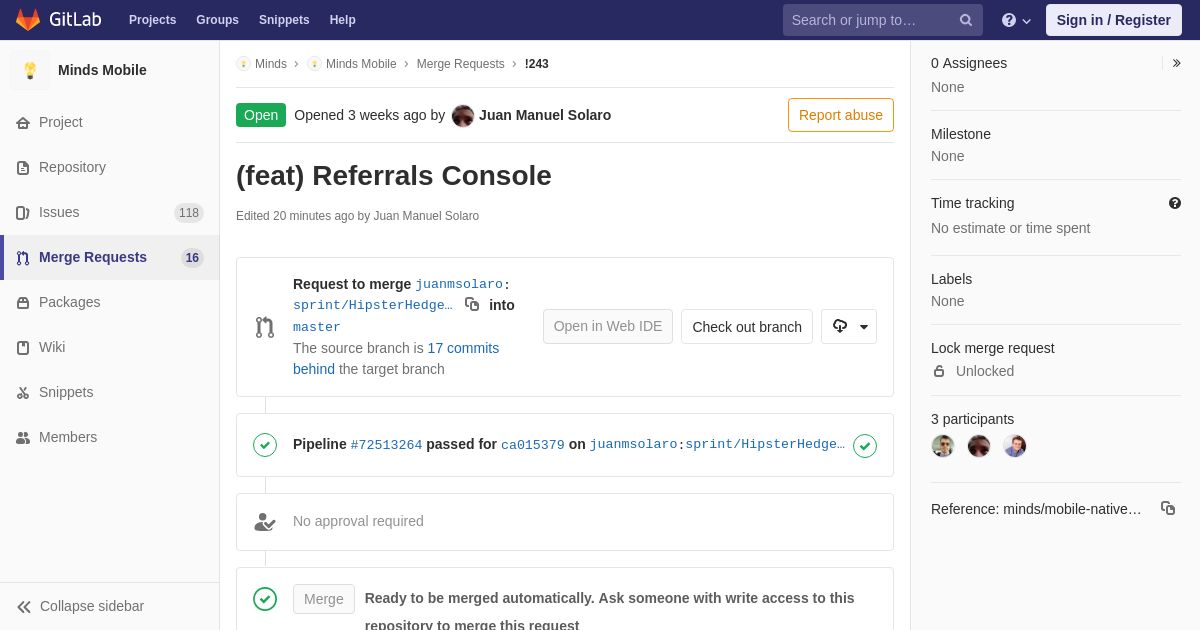Screen dimensions: 1200x630
Task: Open the Projects menu in top bar
Action: 152,20
